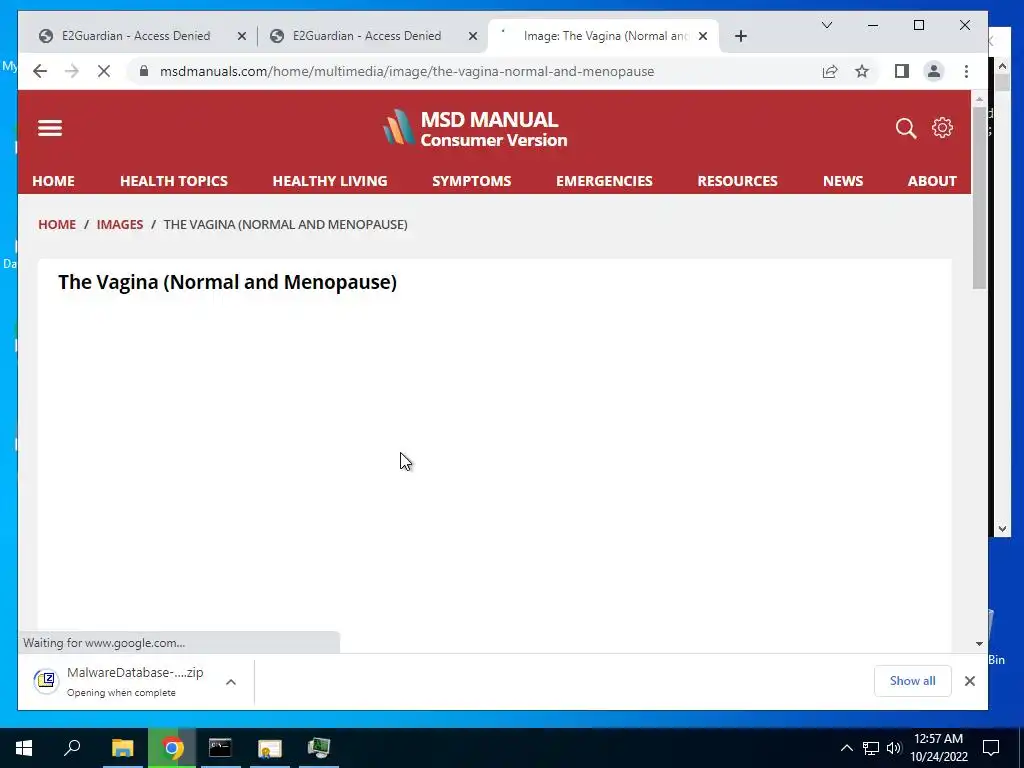This screenshot has width=1024, height=768.
Task: Click the background window scroll down arrow
Action: [1002, 530]
